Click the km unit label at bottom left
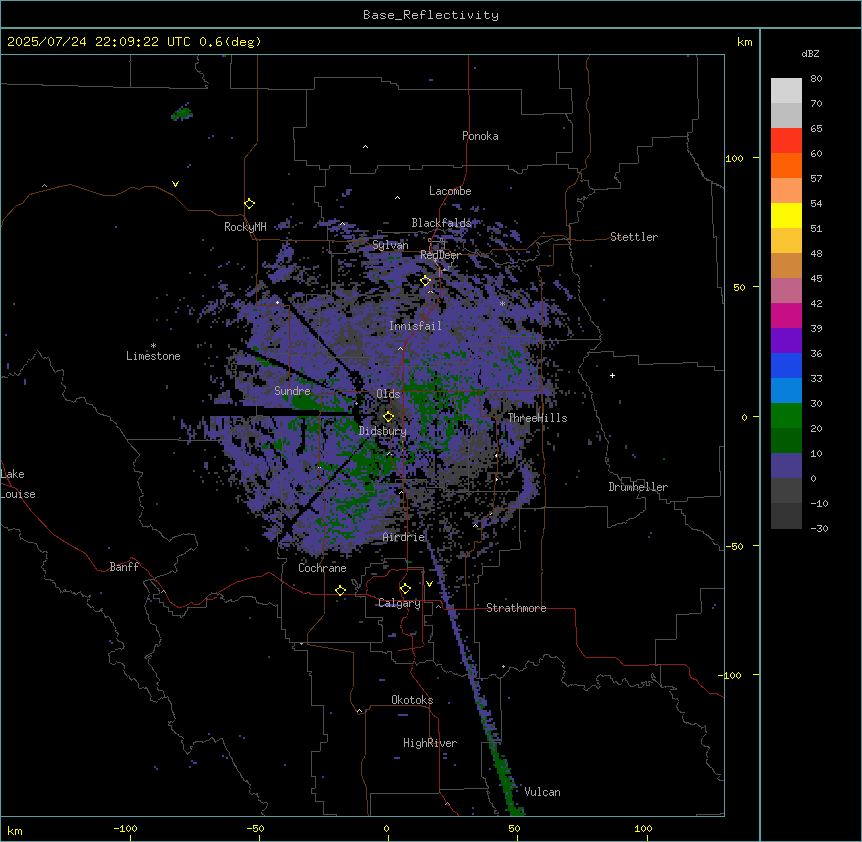The height and width of the screenshot is (842, 862). point(15,831)
